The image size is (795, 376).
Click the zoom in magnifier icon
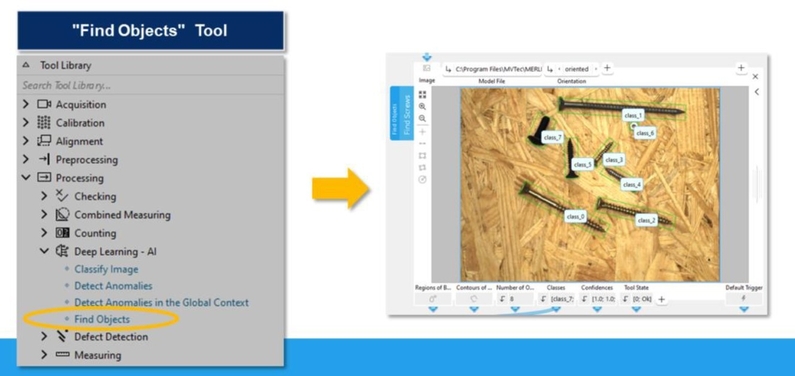pos(422,106)
